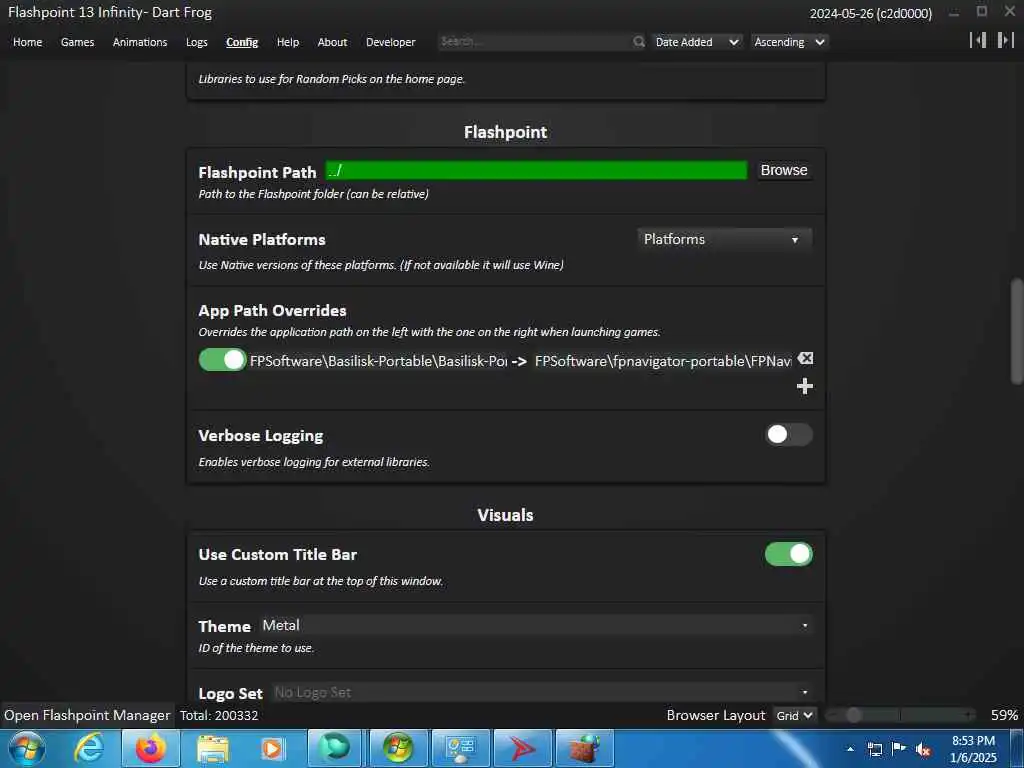Open the Animations tab
The height and width of the screenshot is (768, 1024).
(x=140, y=42)
